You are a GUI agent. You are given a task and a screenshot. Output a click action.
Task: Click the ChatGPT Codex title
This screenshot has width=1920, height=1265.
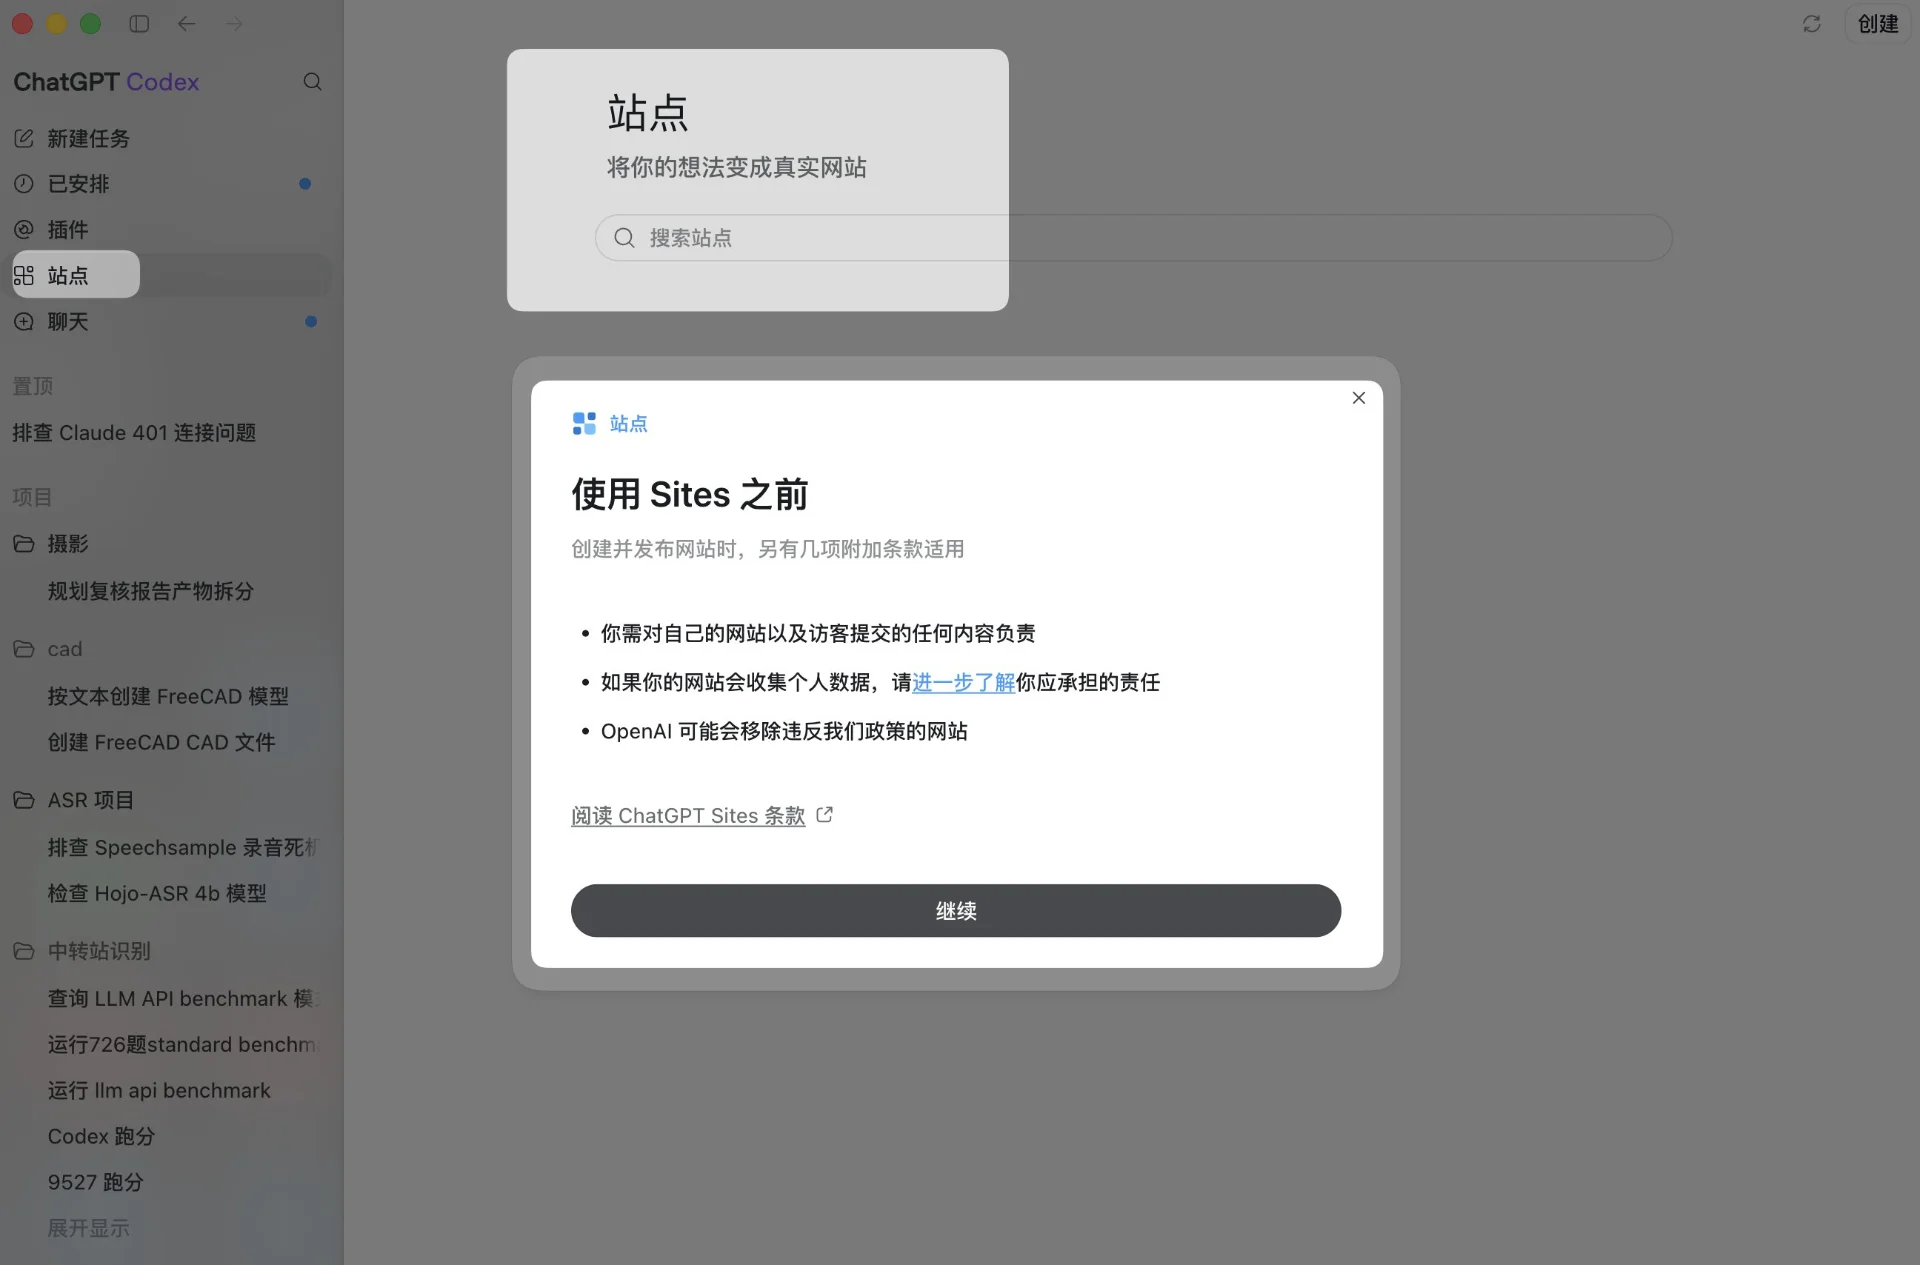pyautogui.click(x=106, y=82)
